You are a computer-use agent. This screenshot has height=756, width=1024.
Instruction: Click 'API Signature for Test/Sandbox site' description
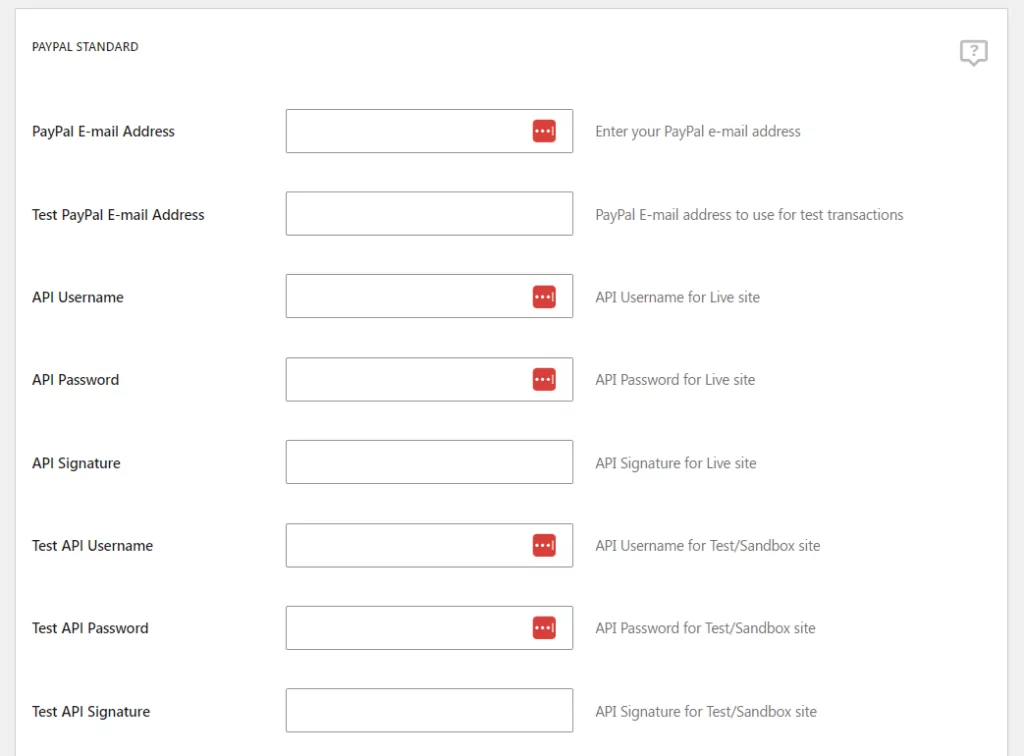(x=706, y=712)
